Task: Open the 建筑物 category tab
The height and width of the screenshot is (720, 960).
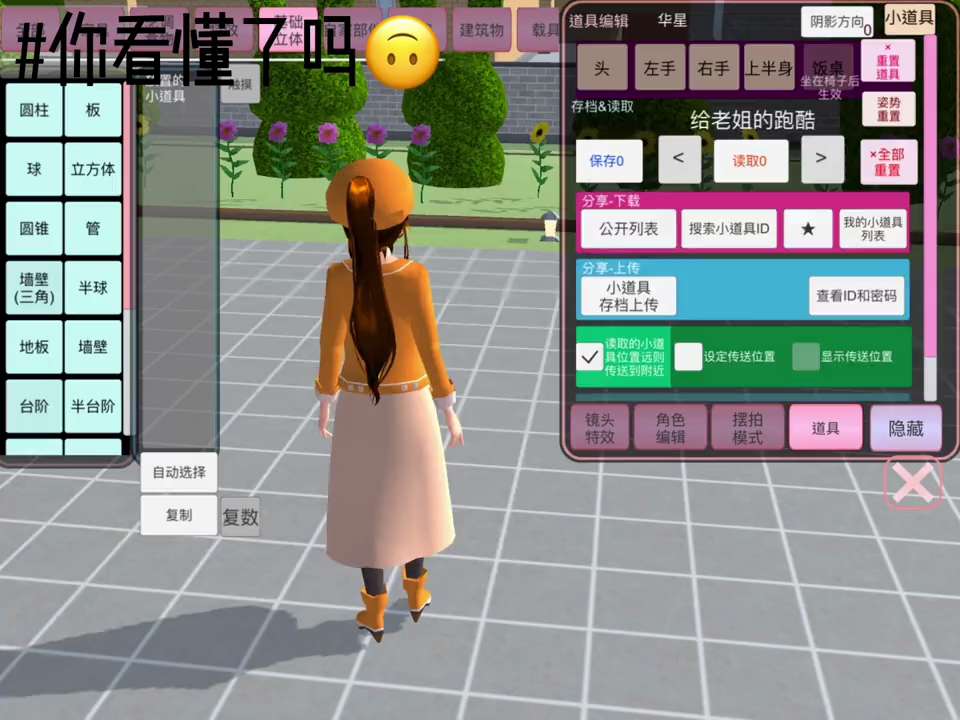Action: (481, 30)
